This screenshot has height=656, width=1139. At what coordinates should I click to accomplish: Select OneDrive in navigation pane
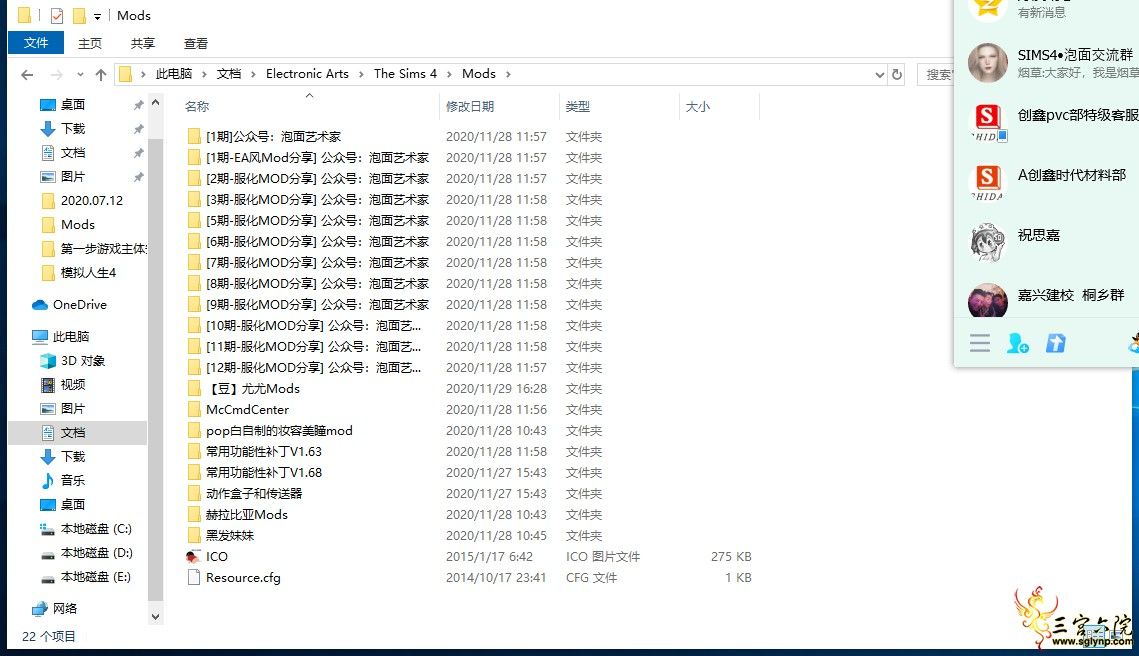79,304
